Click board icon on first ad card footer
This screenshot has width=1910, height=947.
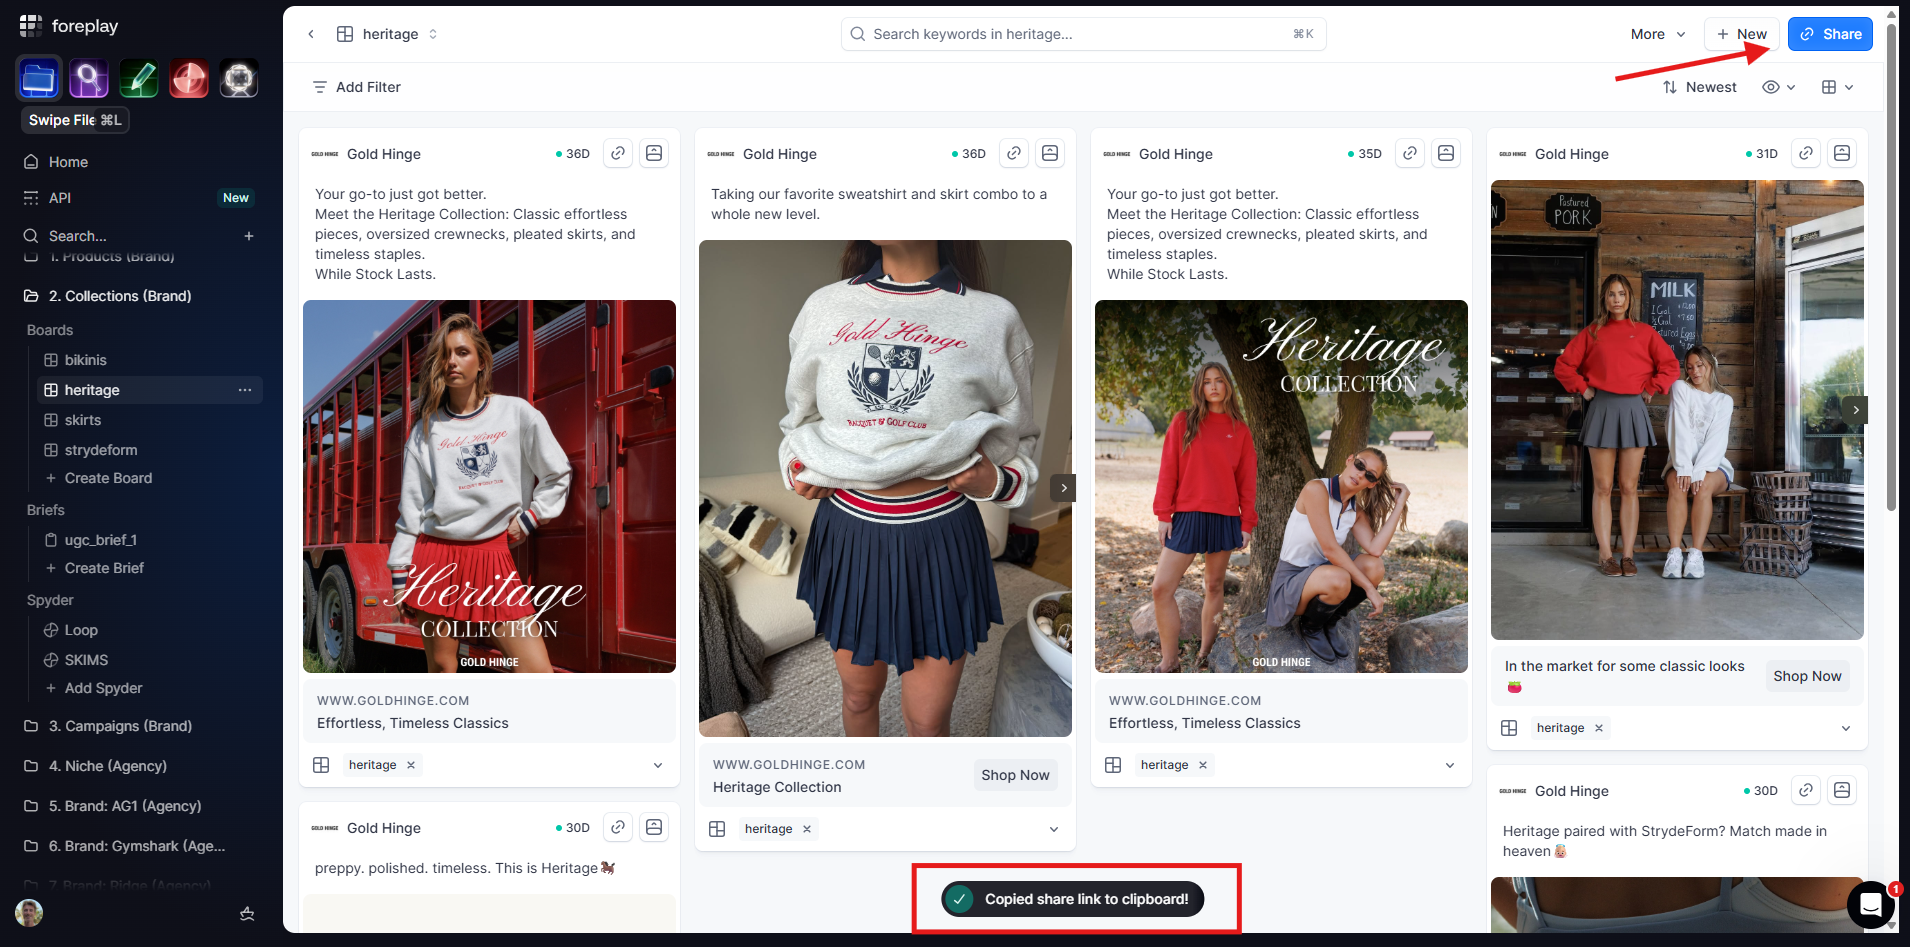[x=321, y=765]
